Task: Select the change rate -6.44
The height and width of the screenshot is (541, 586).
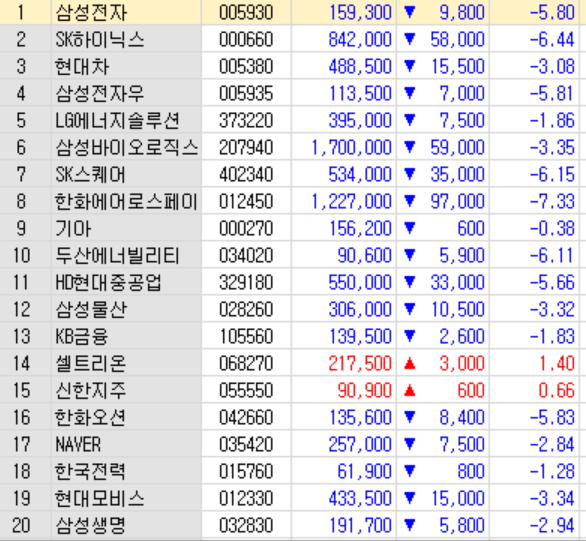Action: pos(552,39)
